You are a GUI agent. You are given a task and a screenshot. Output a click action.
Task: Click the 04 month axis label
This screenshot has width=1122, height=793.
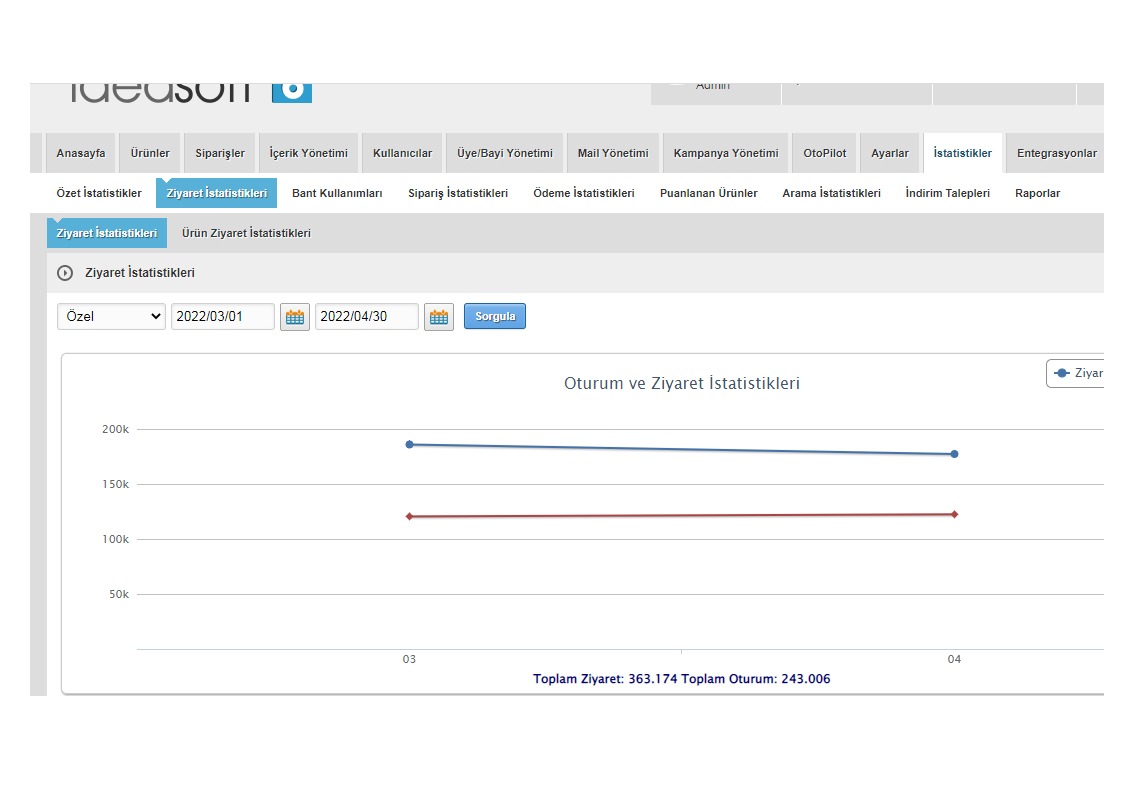click(955, 659)
